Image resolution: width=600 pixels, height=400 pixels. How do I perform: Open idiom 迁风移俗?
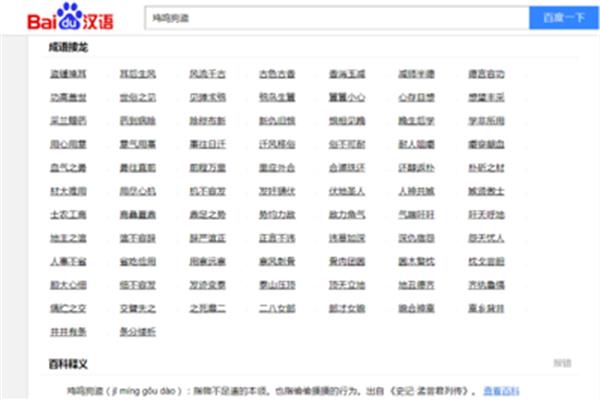277,144
